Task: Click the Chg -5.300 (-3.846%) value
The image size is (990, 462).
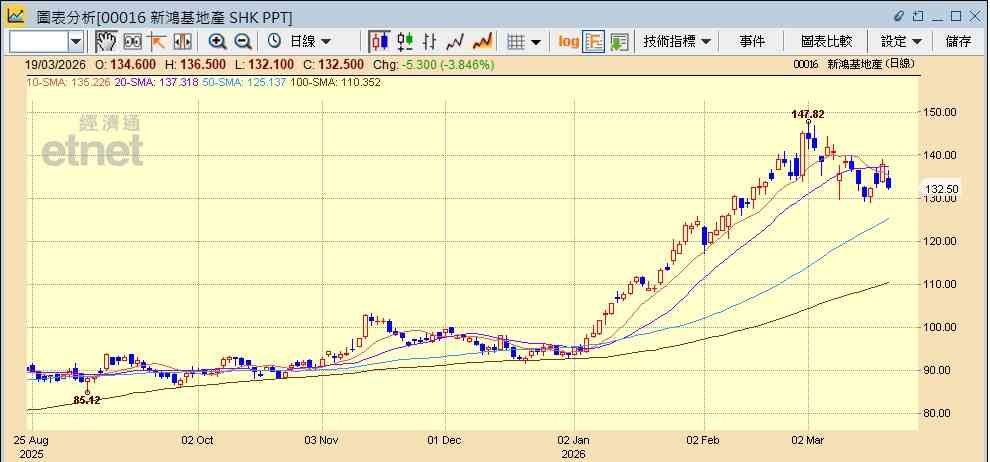Action: pos(434,65)
